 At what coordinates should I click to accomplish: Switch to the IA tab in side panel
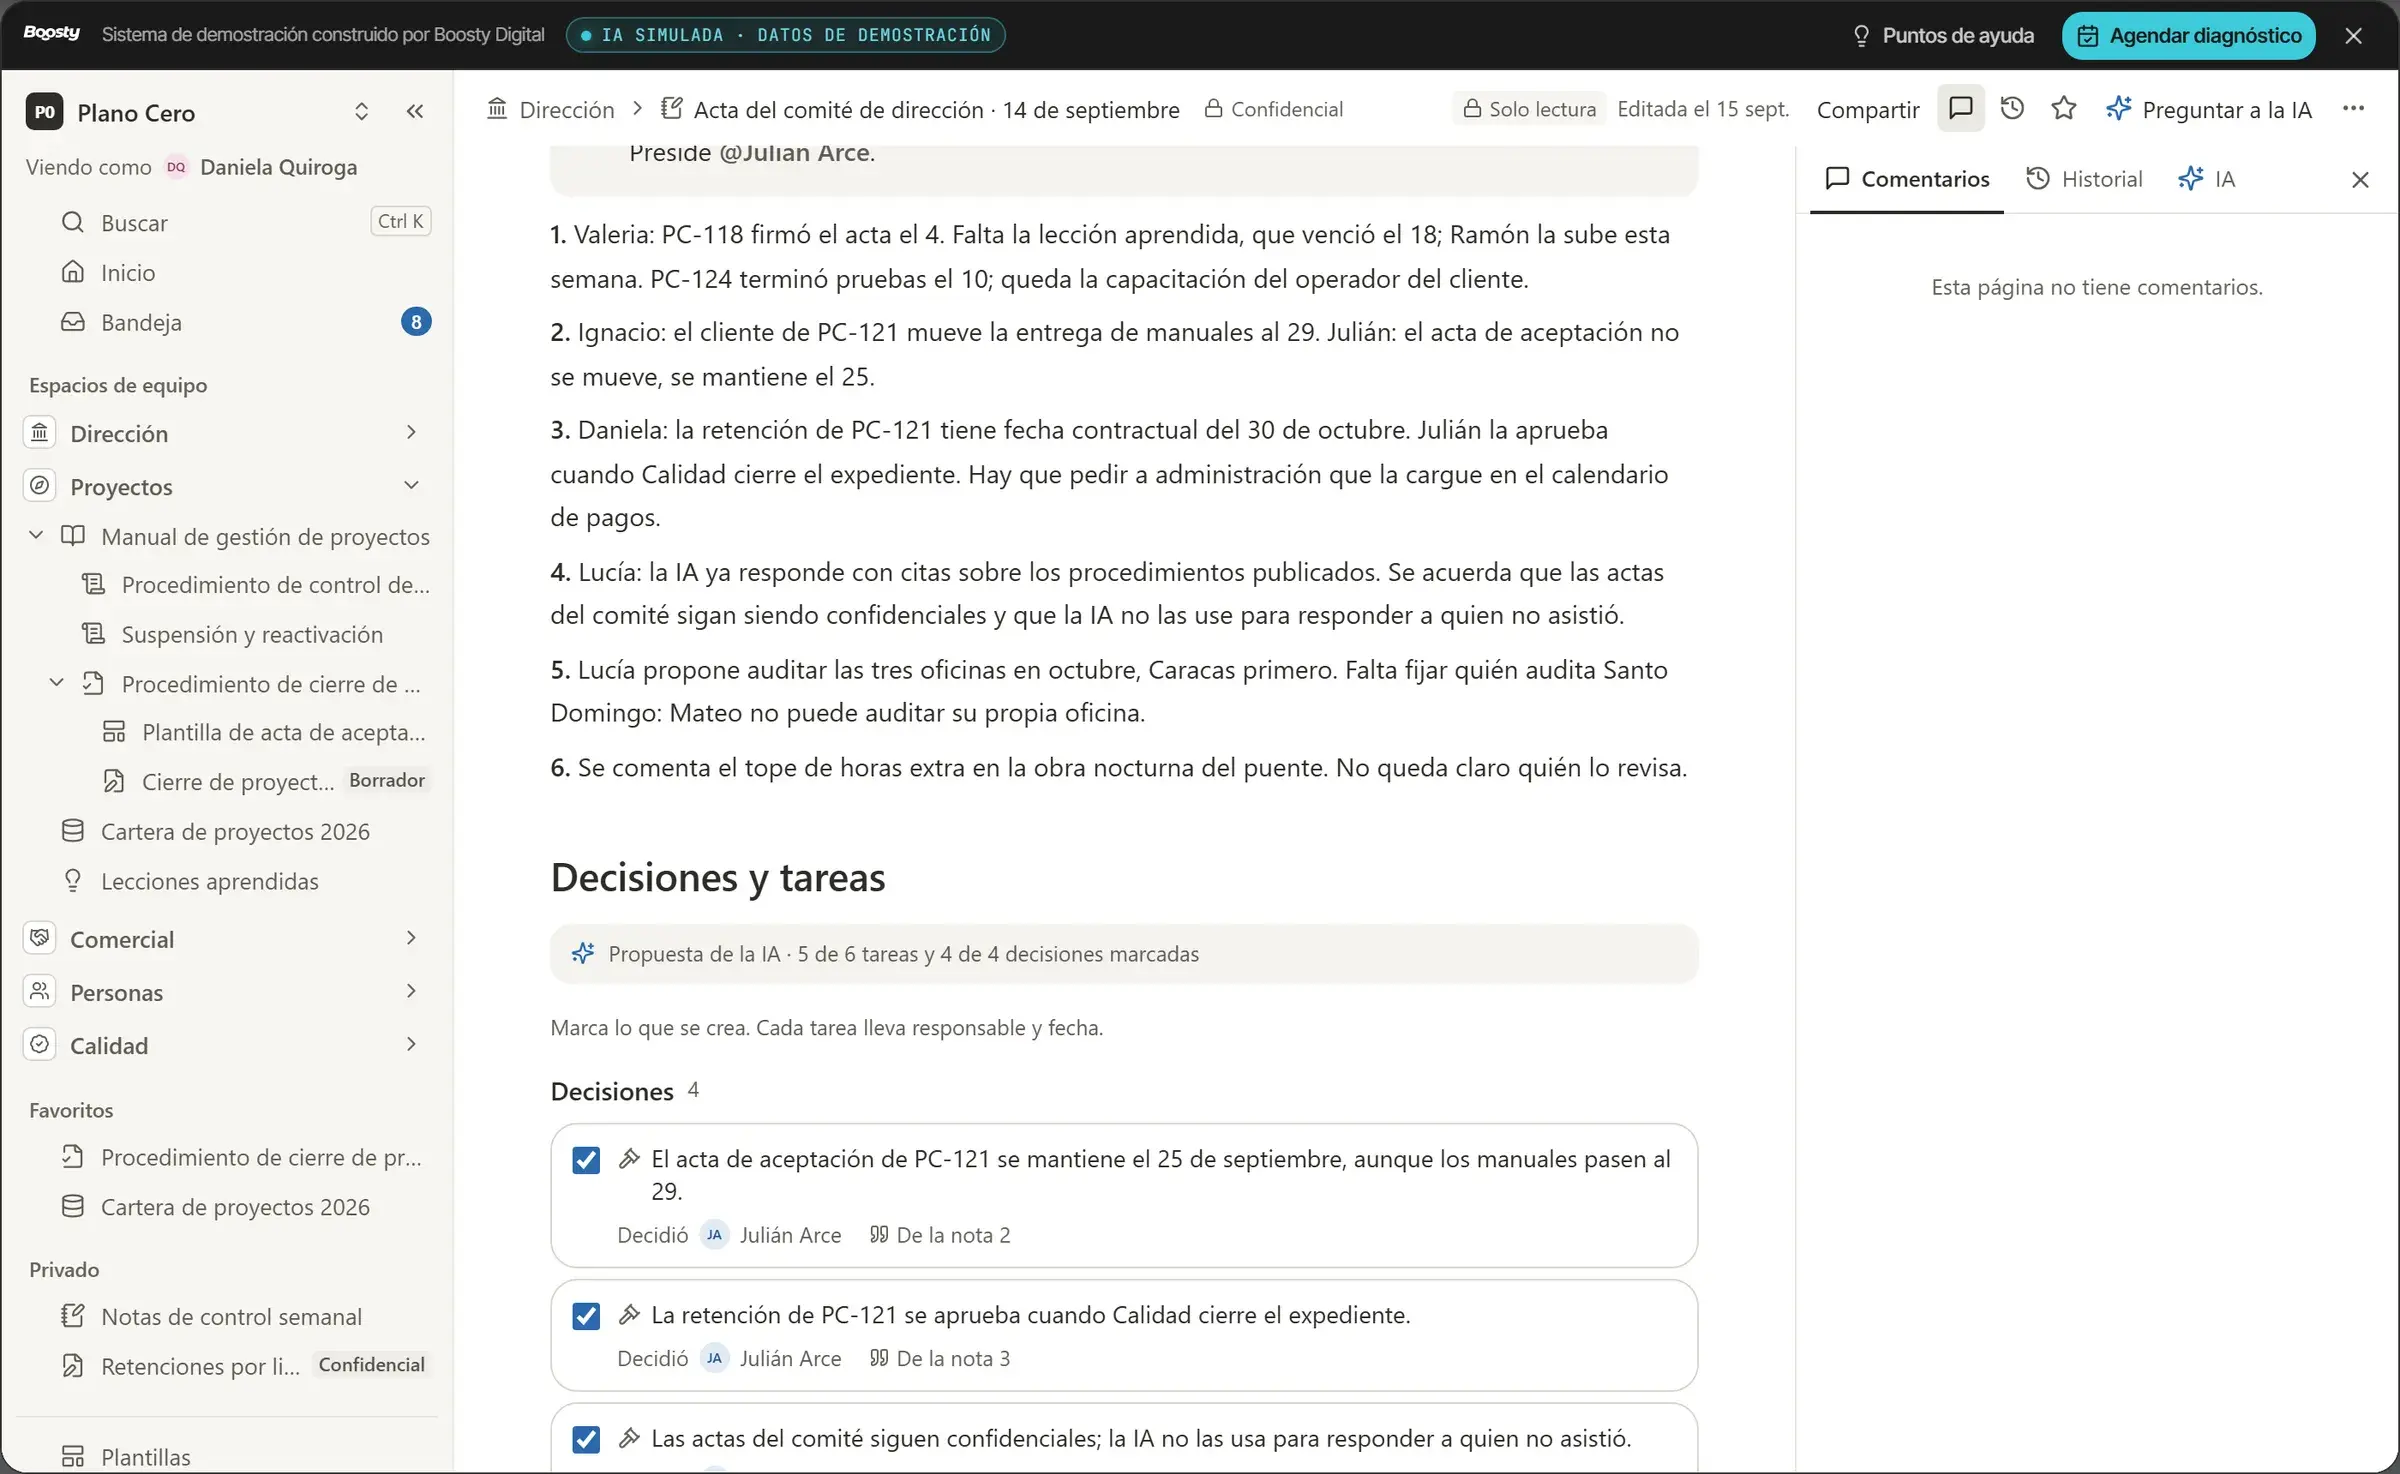pyautogui.click(x=2207, y=179)
